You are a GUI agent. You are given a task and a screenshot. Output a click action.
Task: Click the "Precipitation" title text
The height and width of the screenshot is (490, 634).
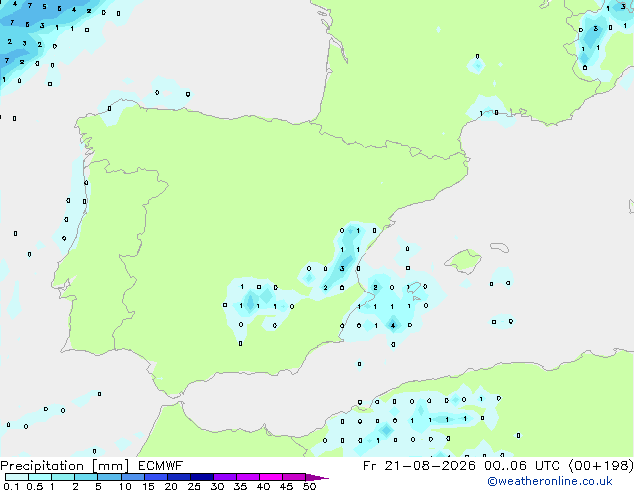[42, 466]
